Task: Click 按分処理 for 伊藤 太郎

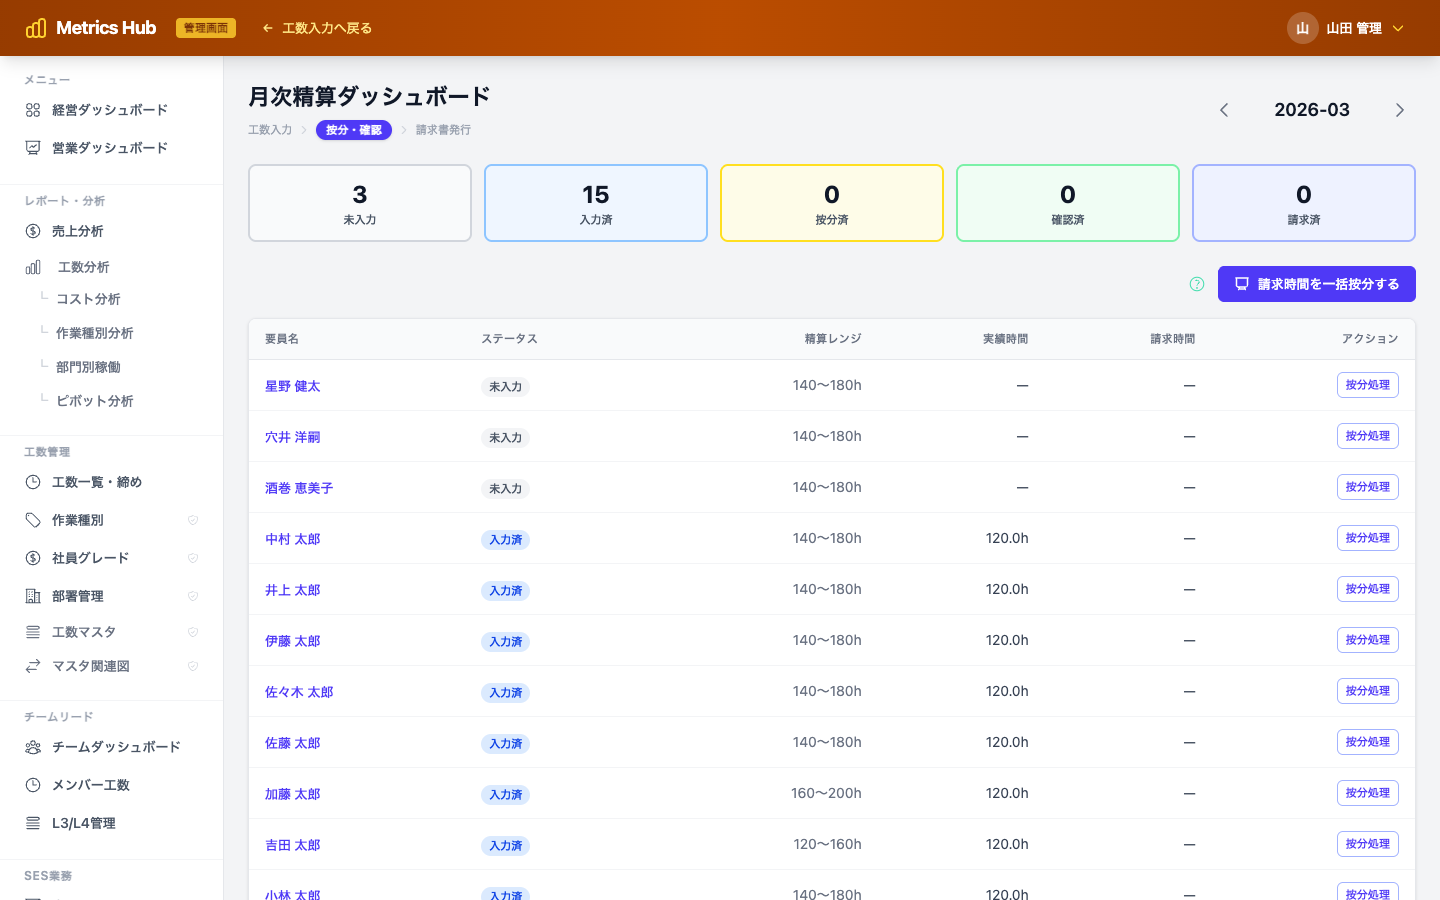Action: (x=1368, y=640)
